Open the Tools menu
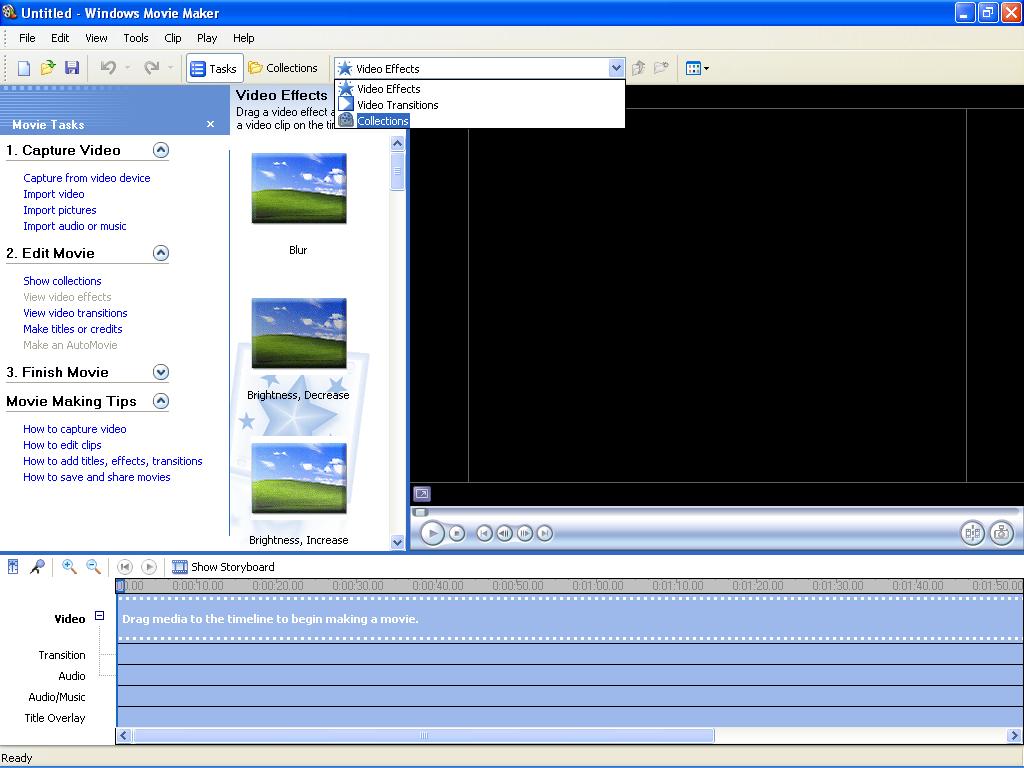1024x768 pixels. point(136,38)
